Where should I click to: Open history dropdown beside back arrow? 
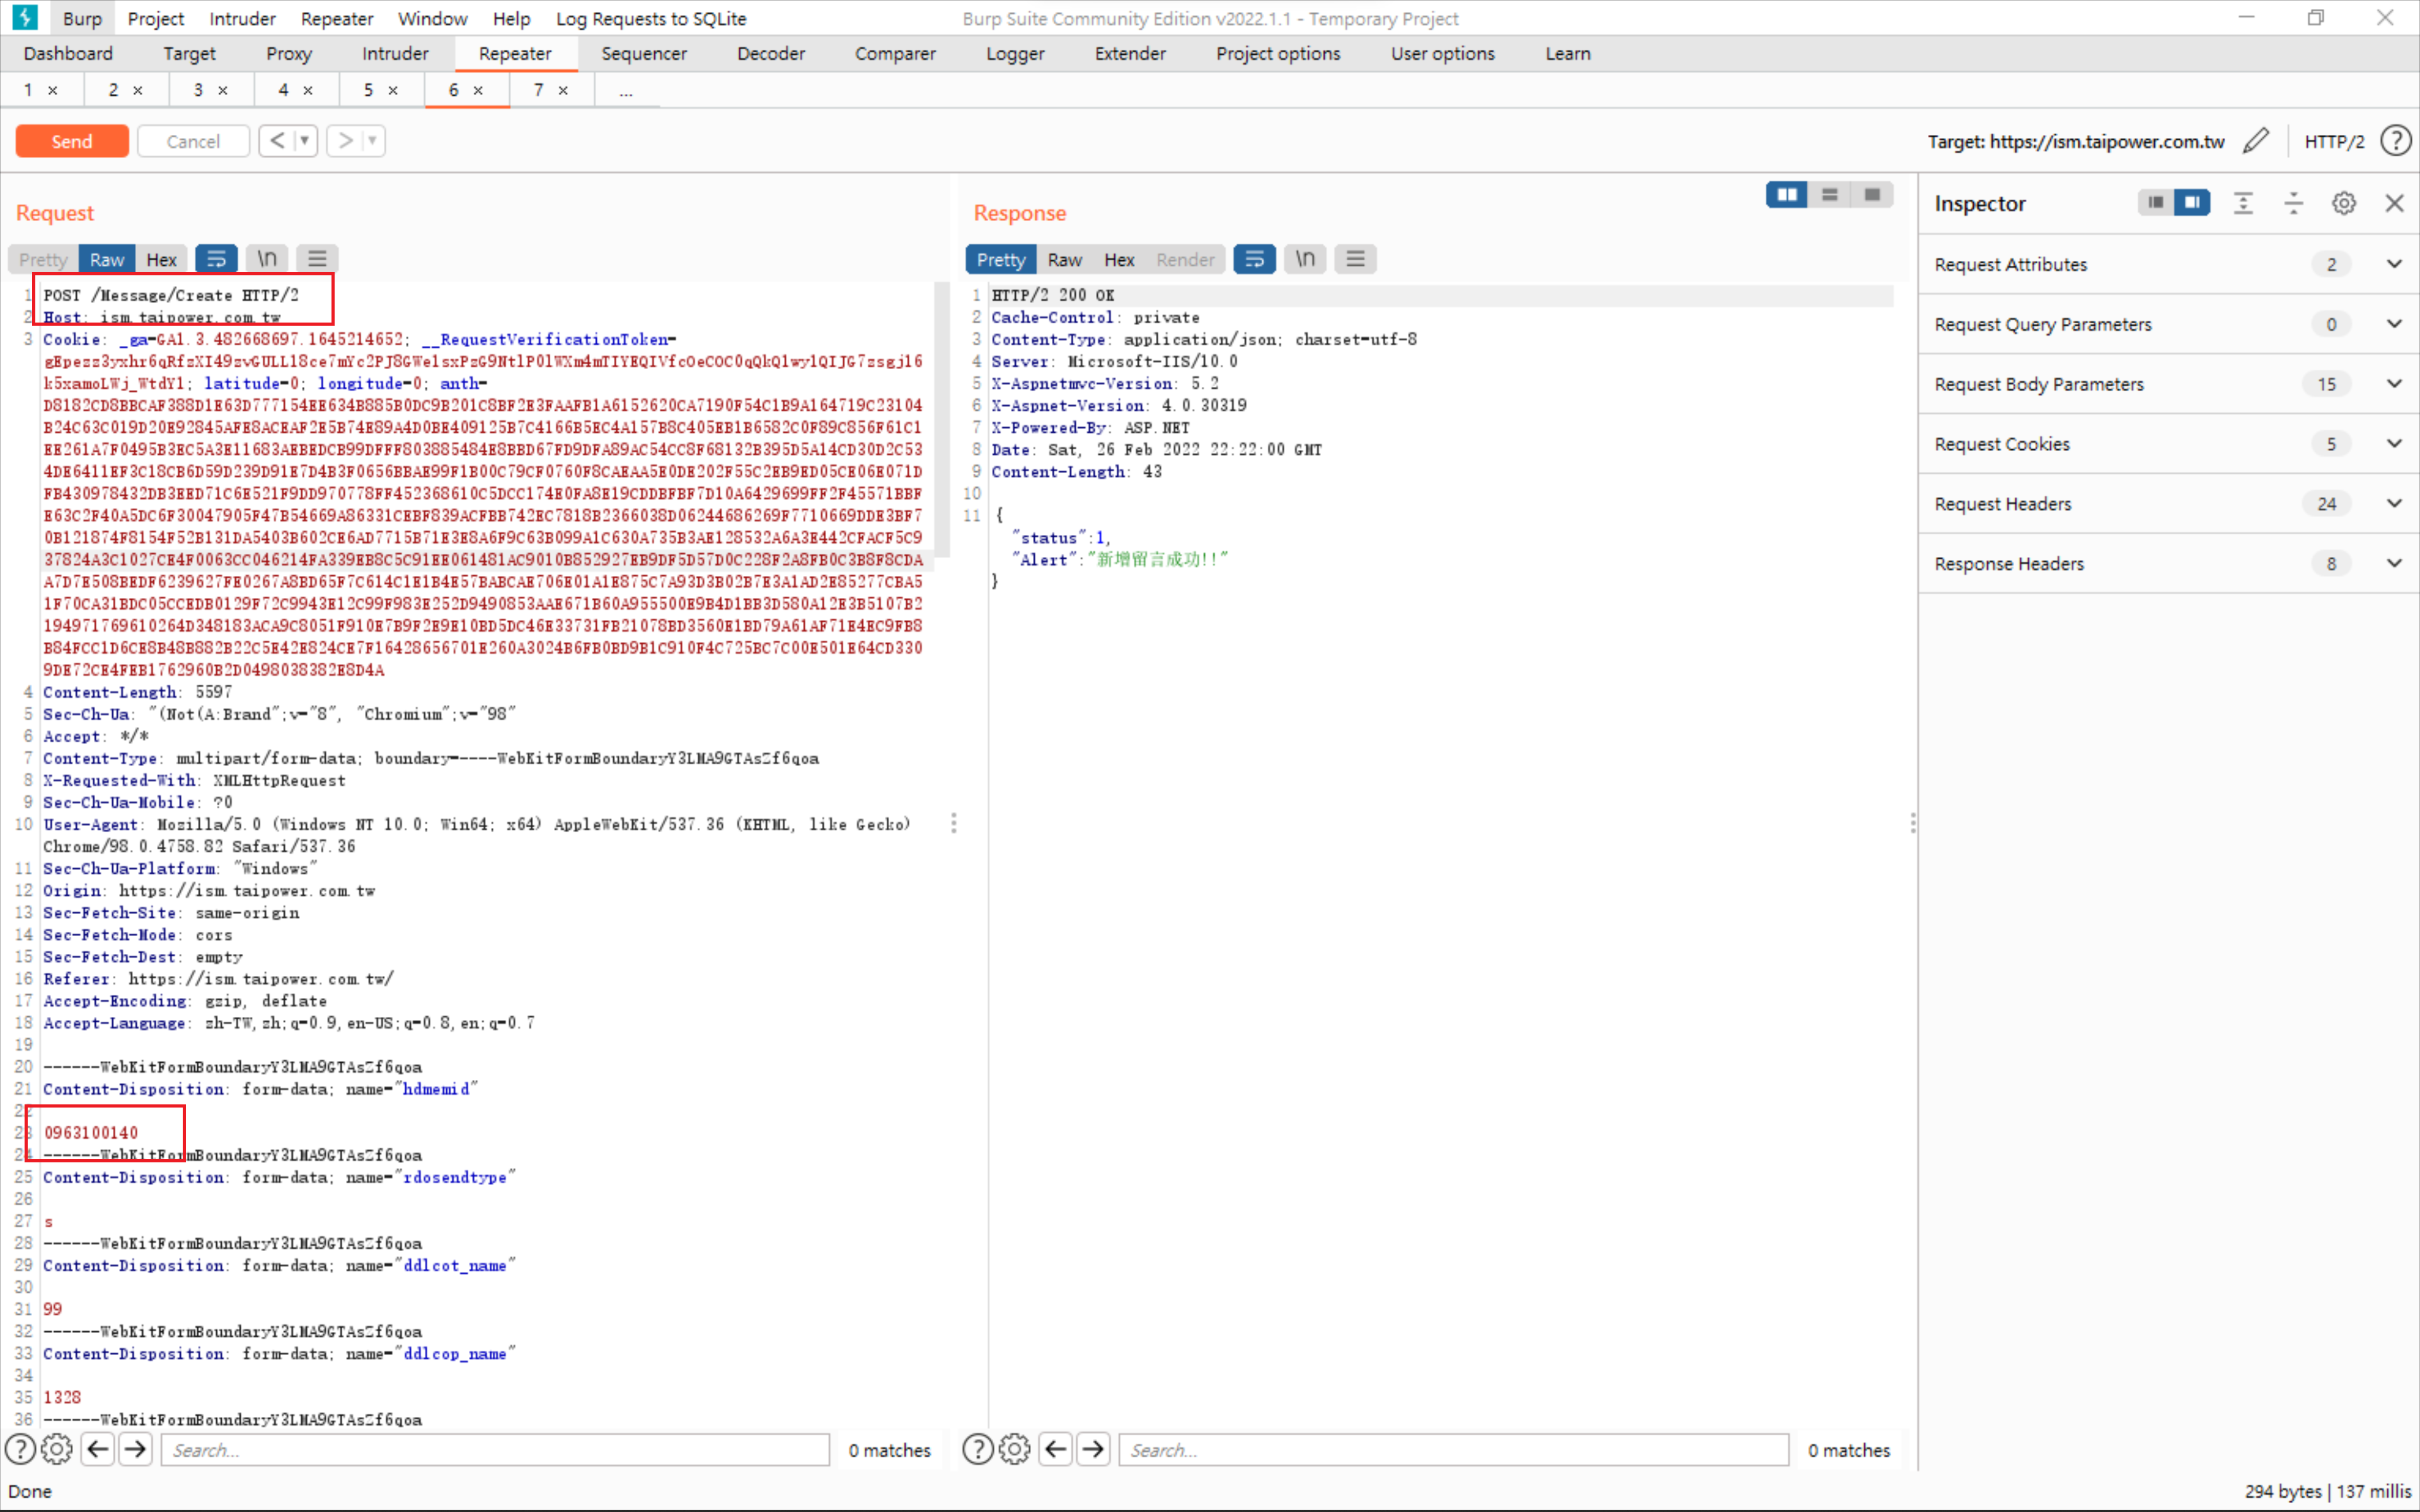pos(305,141)
